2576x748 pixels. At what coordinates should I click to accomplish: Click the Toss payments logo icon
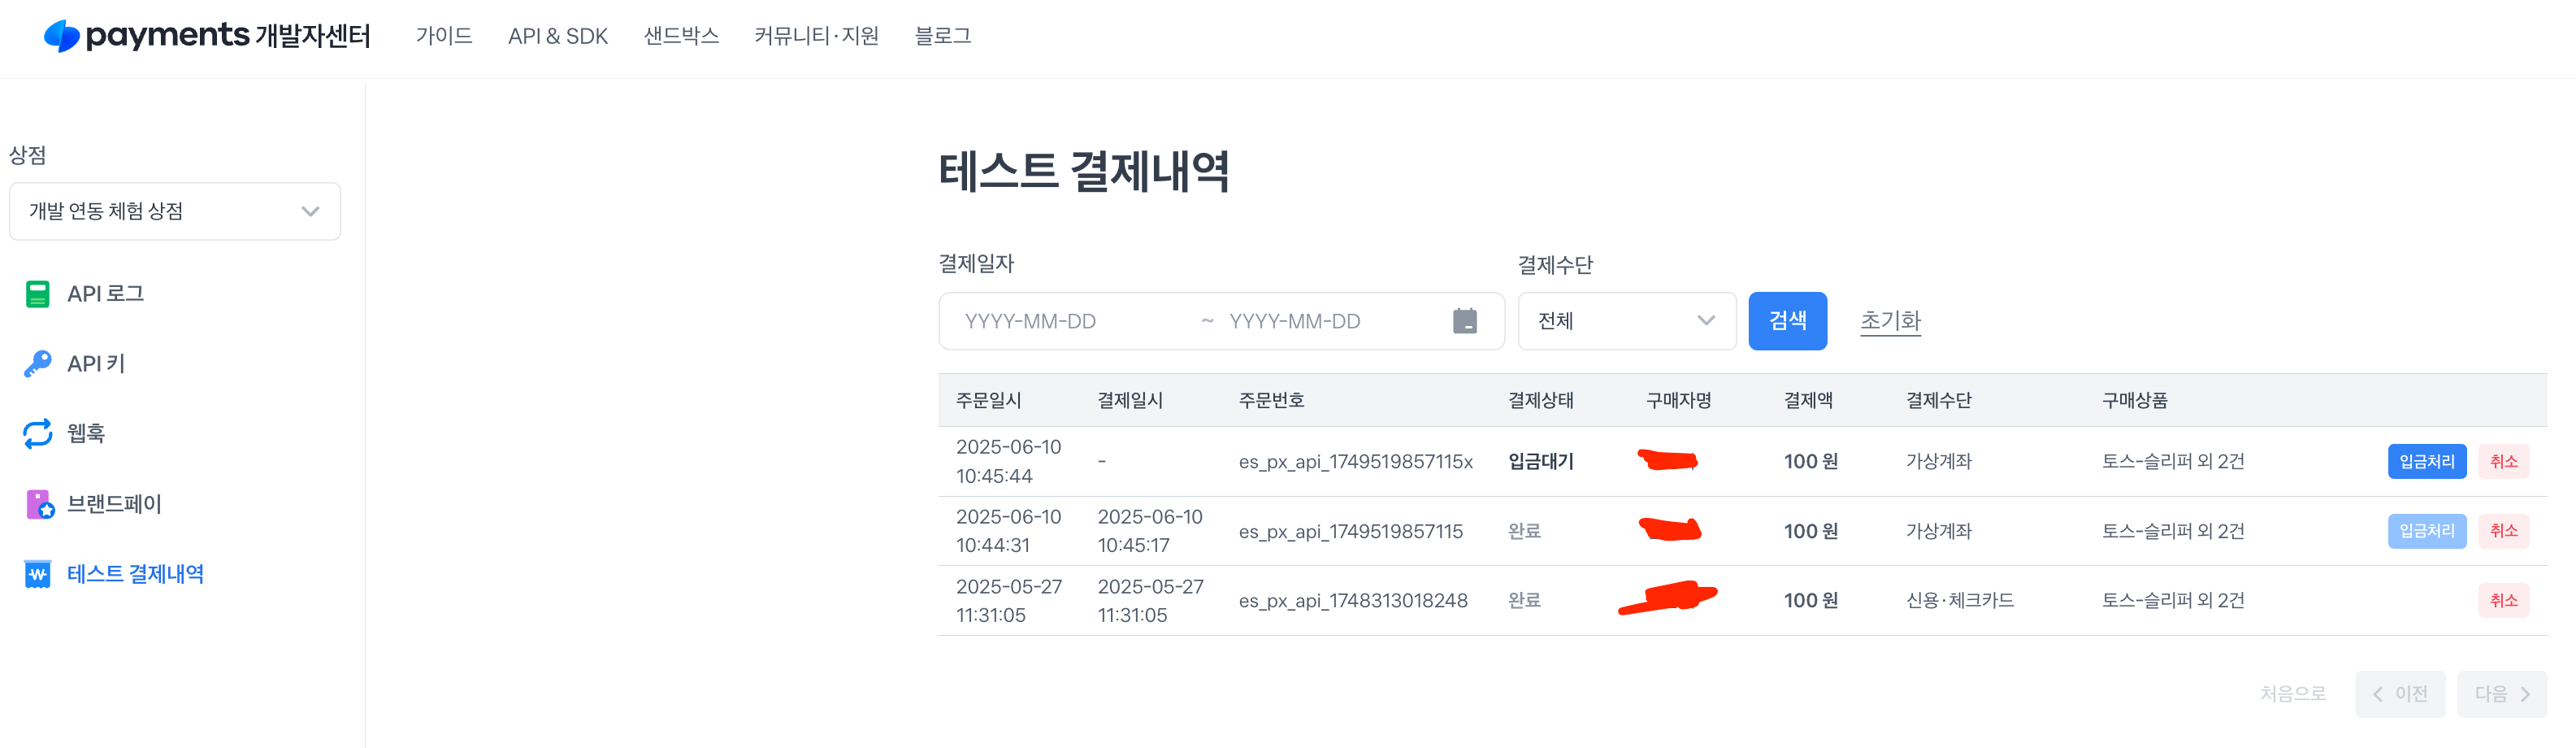pos(62,36)
